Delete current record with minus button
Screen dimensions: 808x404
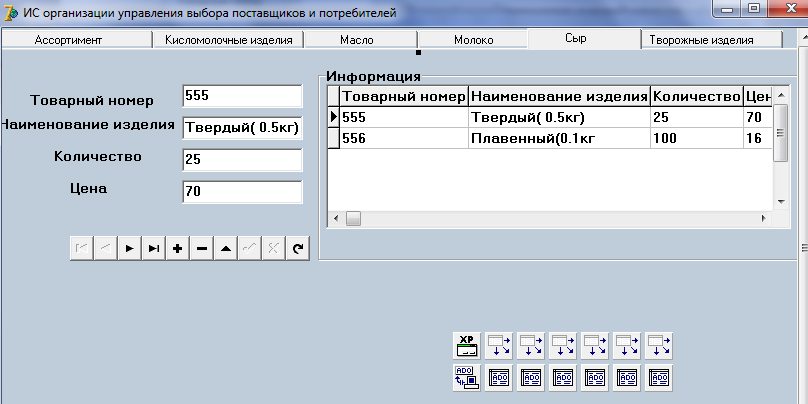(x=202, y=248)
